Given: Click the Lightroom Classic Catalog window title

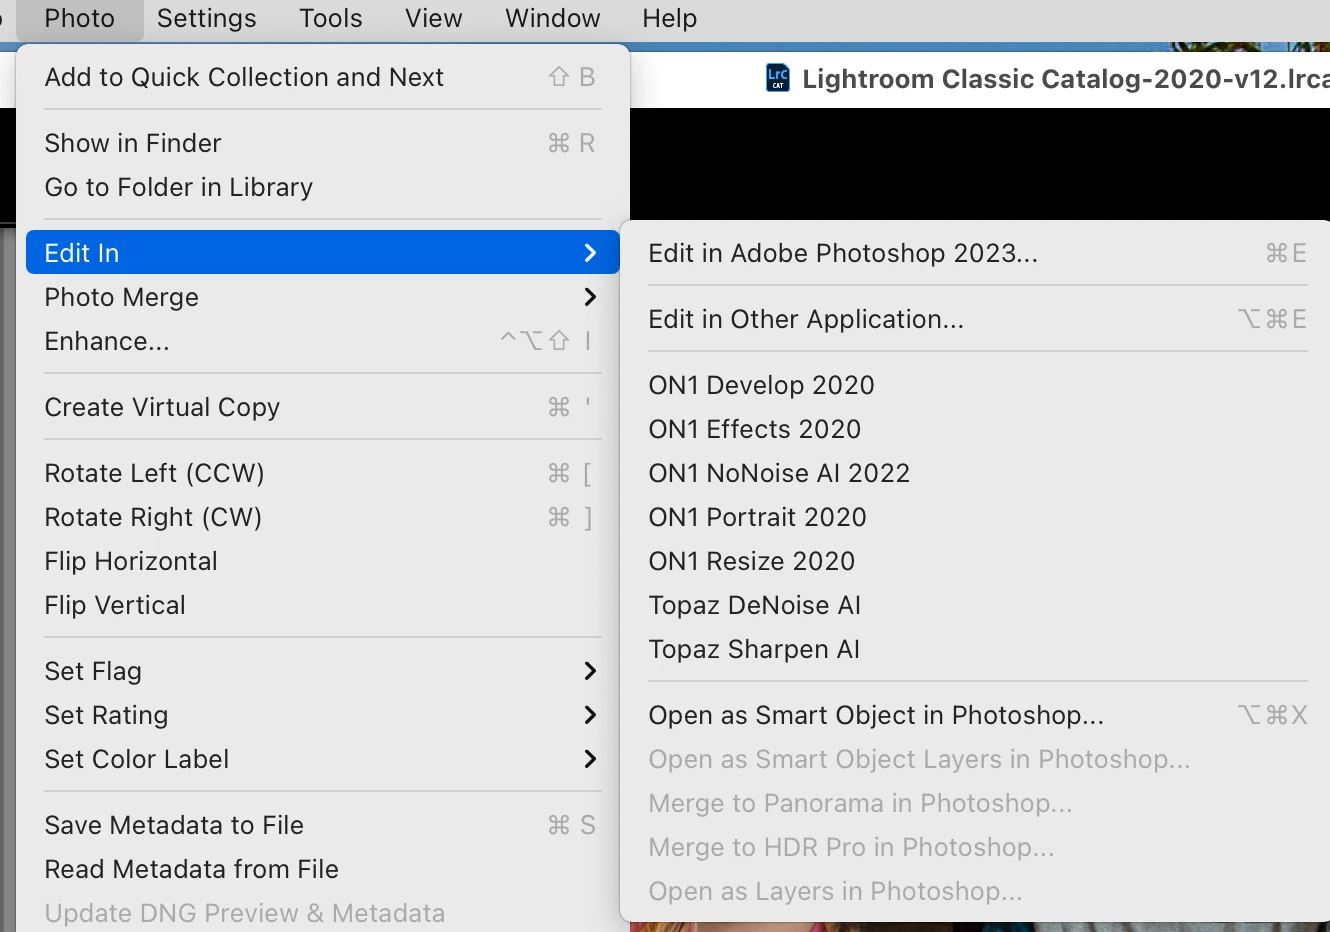Looking at the screenshot, I should point(1066,79).
